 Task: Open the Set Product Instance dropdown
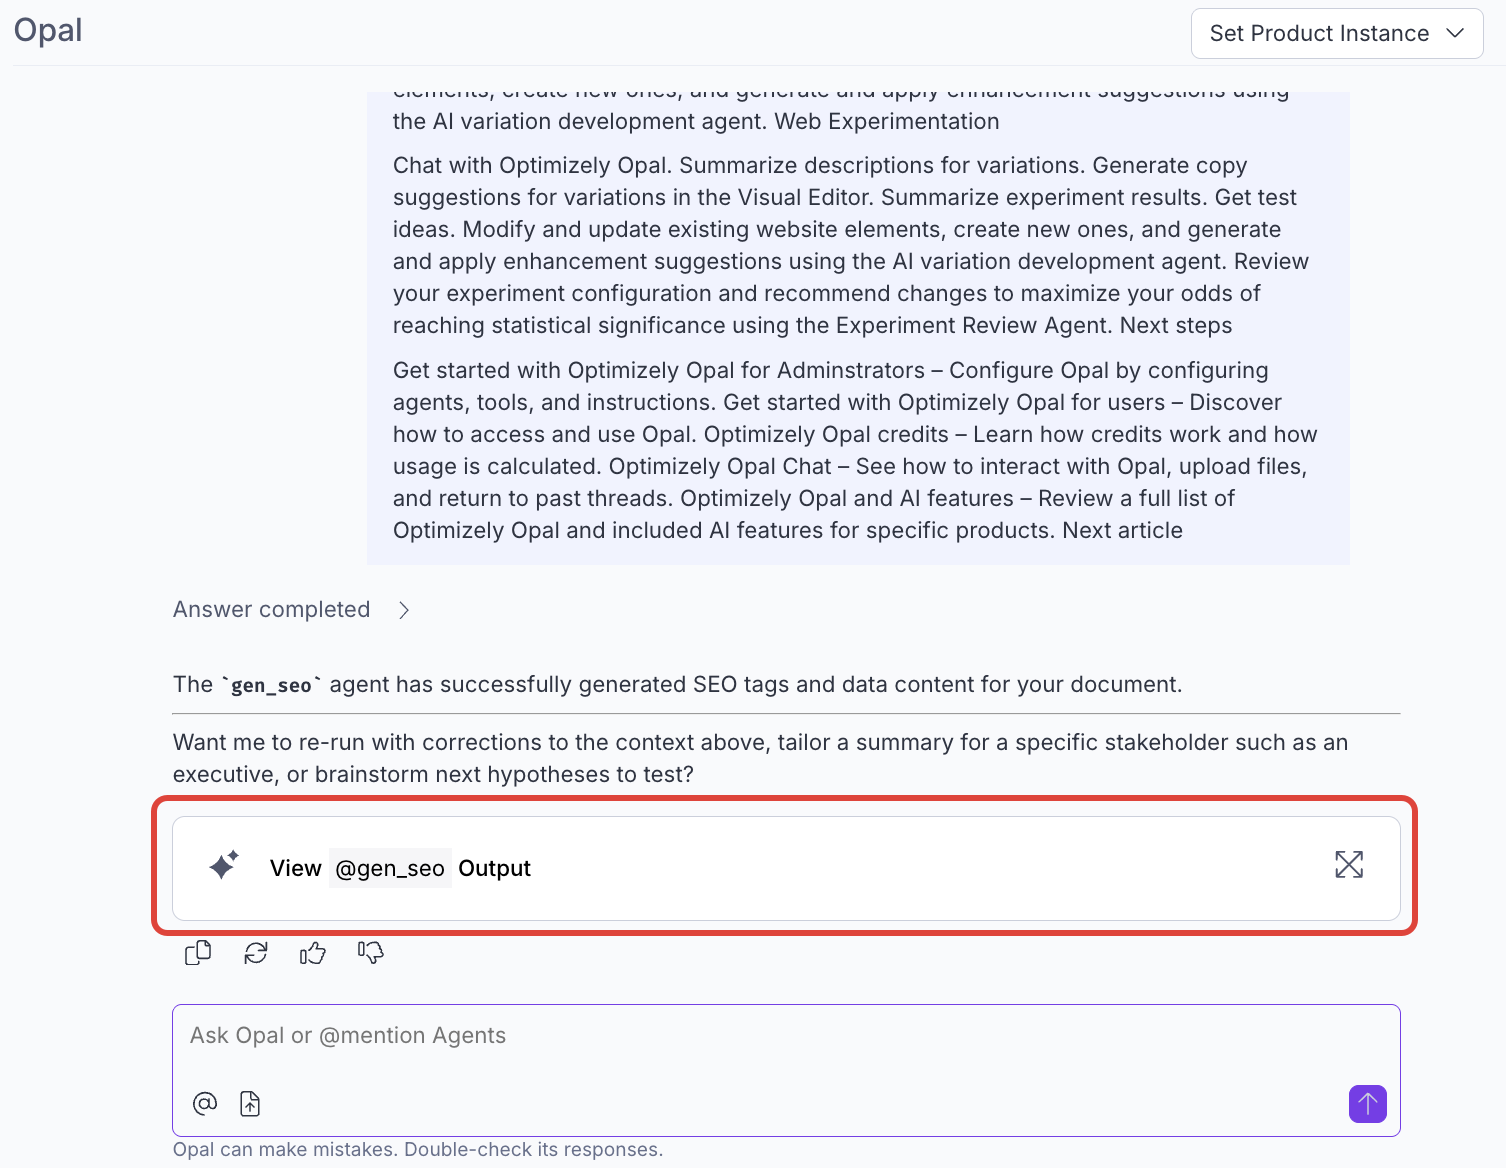point(1319,34)
